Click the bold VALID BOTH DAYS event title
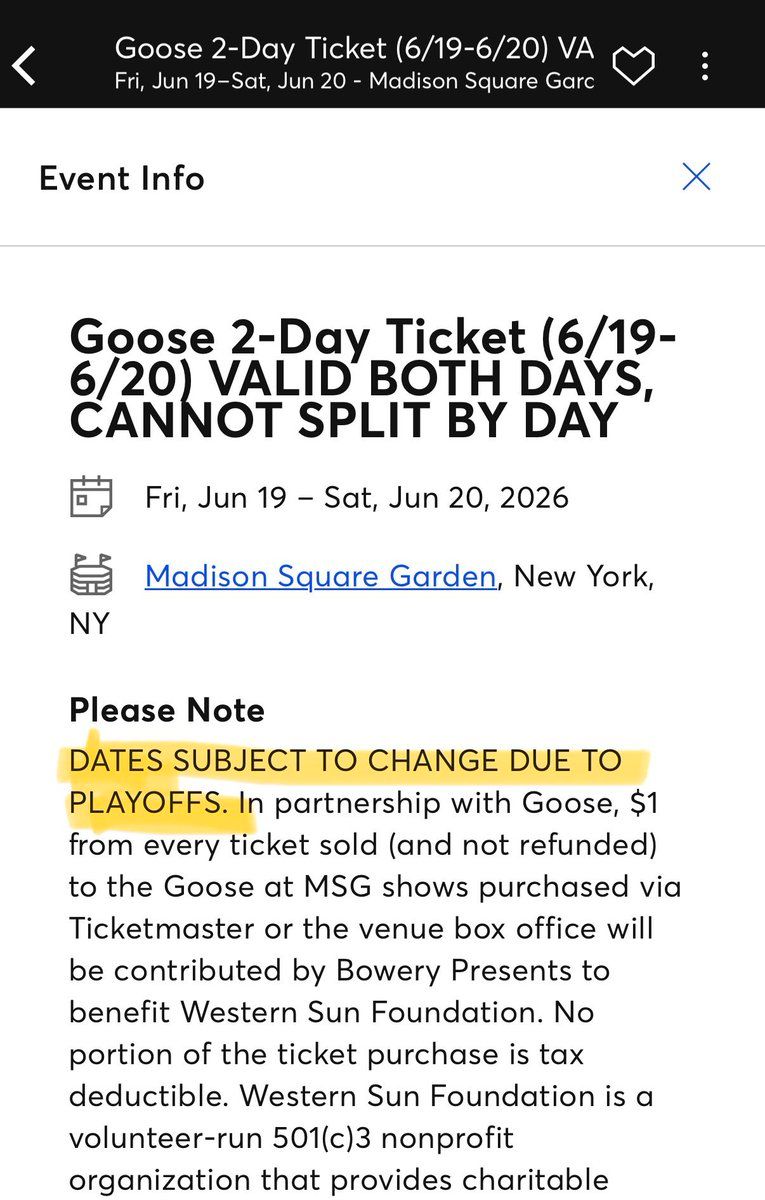 [x=372, y=380]
